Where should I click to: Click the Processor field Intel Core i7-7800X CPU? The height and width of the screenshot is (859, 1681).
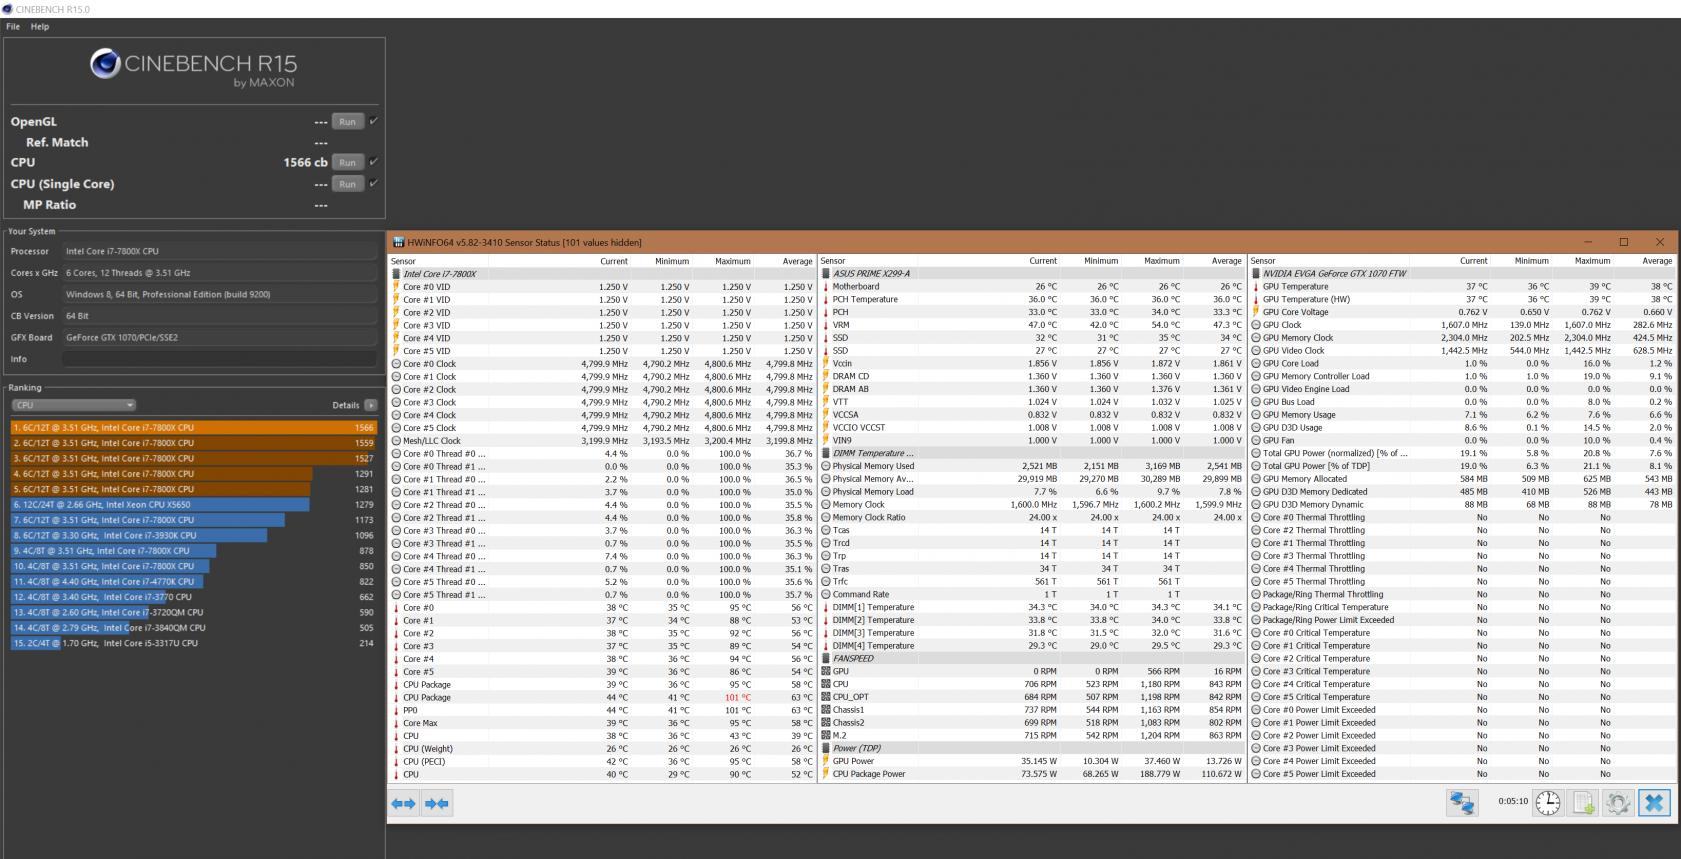pyautogui.click(x=219, y=251)
